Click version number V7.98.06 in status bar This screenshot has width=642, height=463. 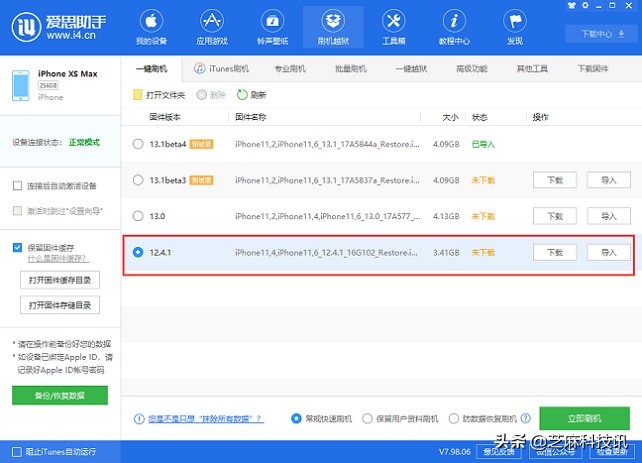pyautogui.click(x=455, y=452)
